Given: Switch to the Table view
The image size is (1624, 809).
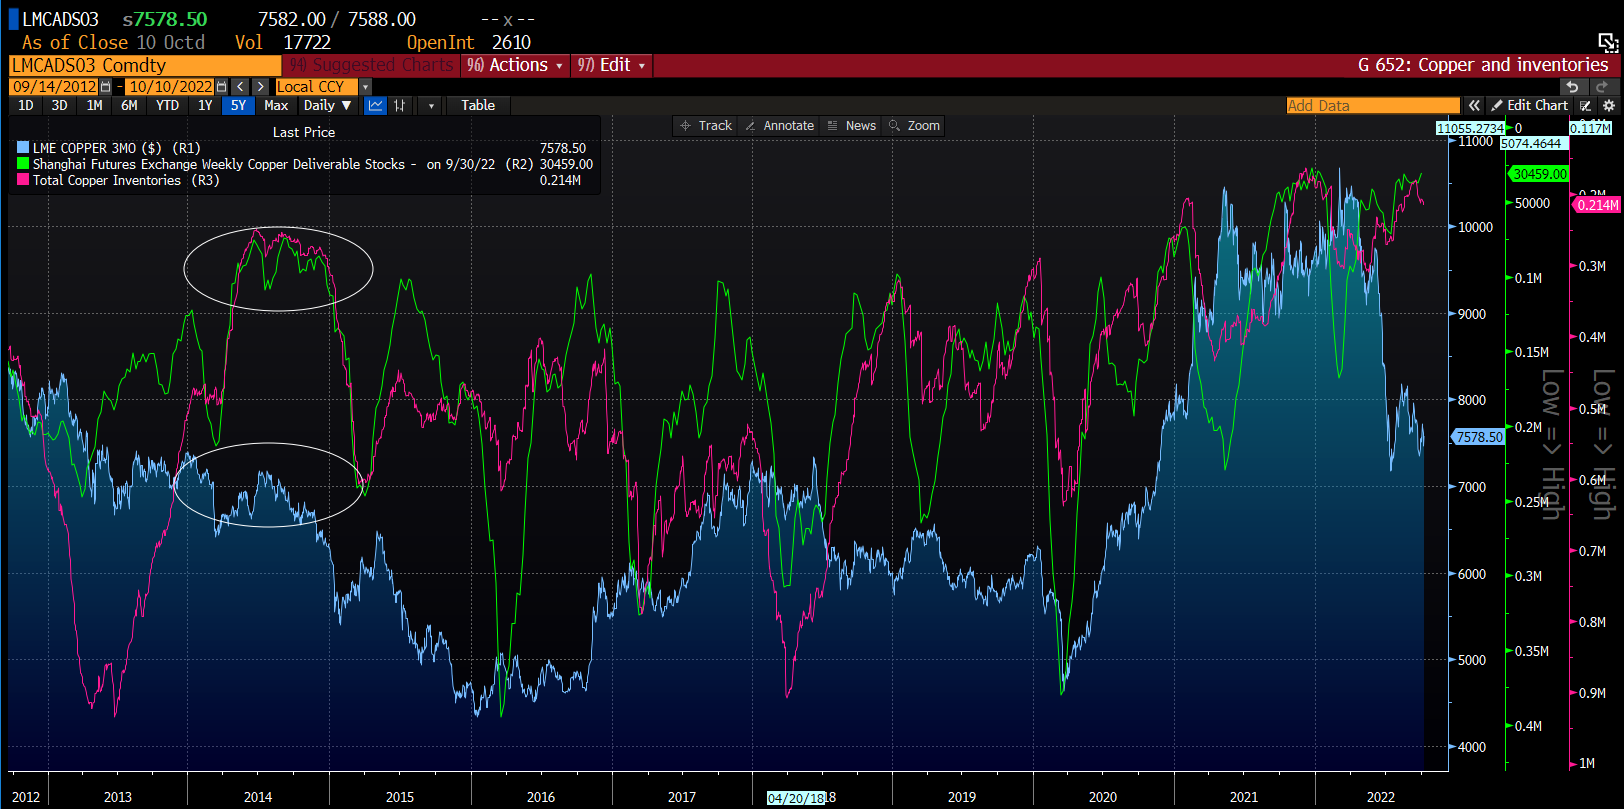Looking at the screenshot, I should point(478,105).
